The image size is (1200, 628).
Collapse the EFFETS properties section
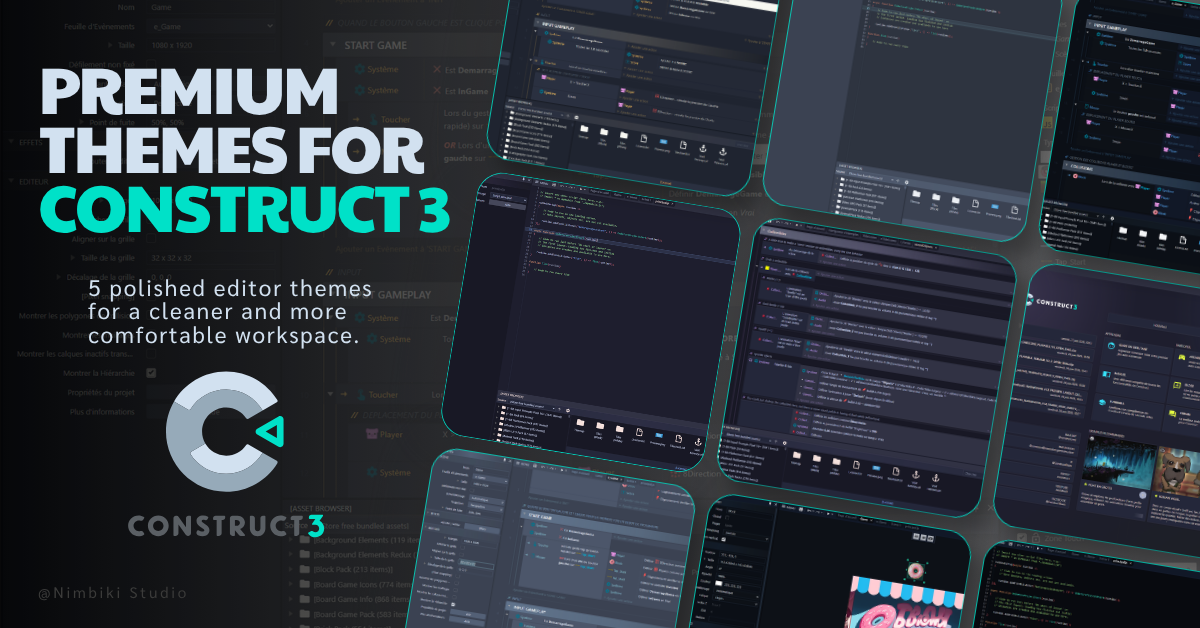click(9, 143)
